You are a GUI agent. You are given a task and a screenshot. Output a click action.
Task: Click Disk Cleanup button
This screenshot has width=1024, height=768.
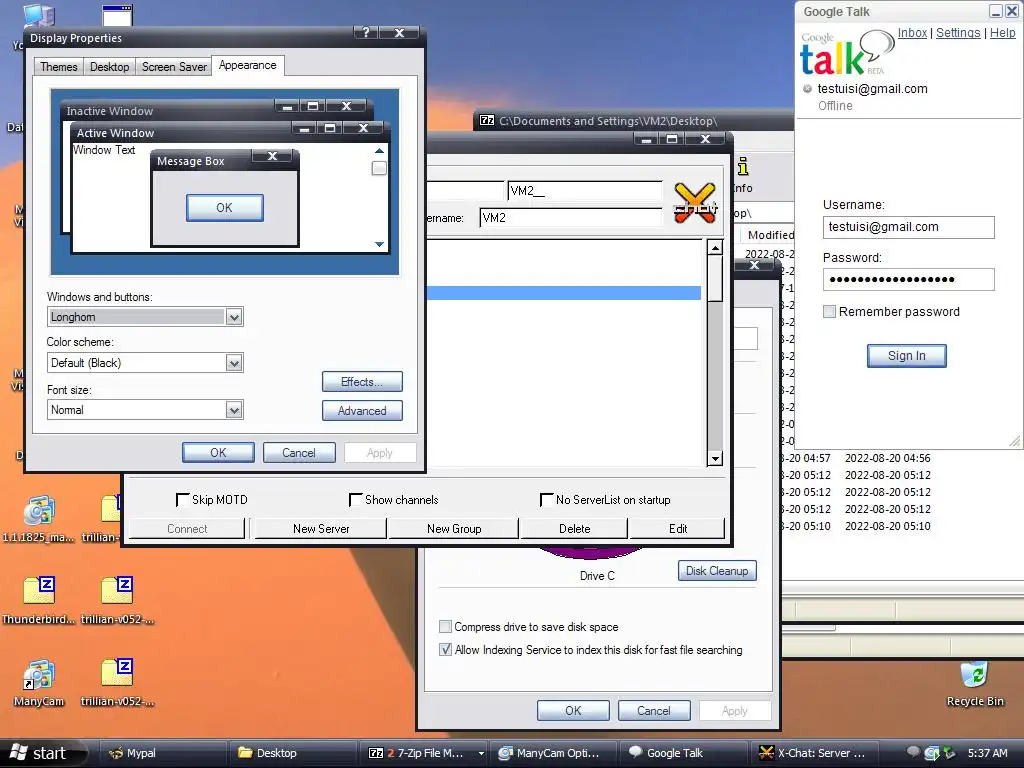[x=717, y=571]
